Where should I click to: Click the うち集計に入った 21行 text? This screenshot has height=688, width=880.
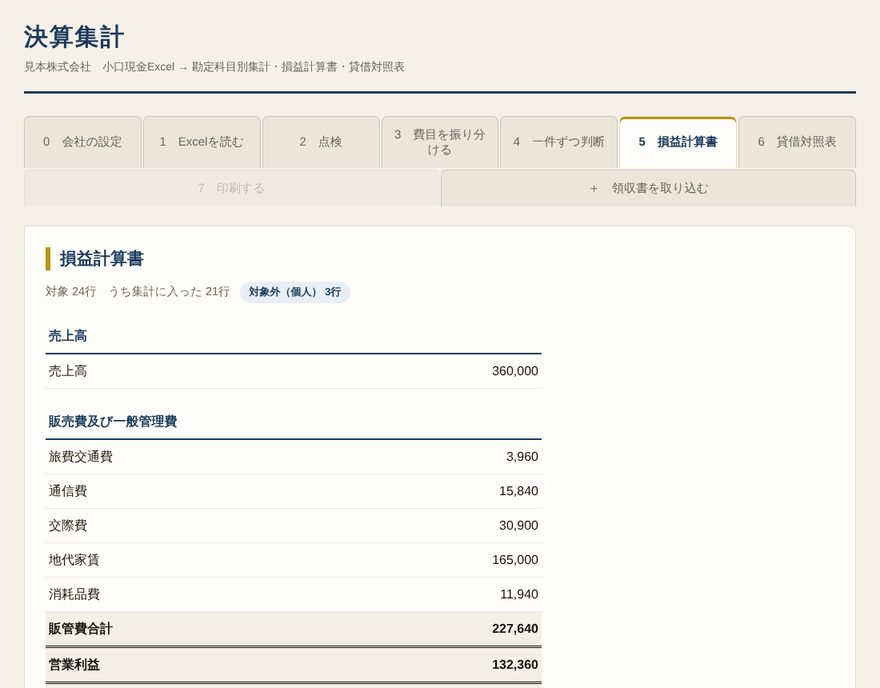[x=169, y=291]
